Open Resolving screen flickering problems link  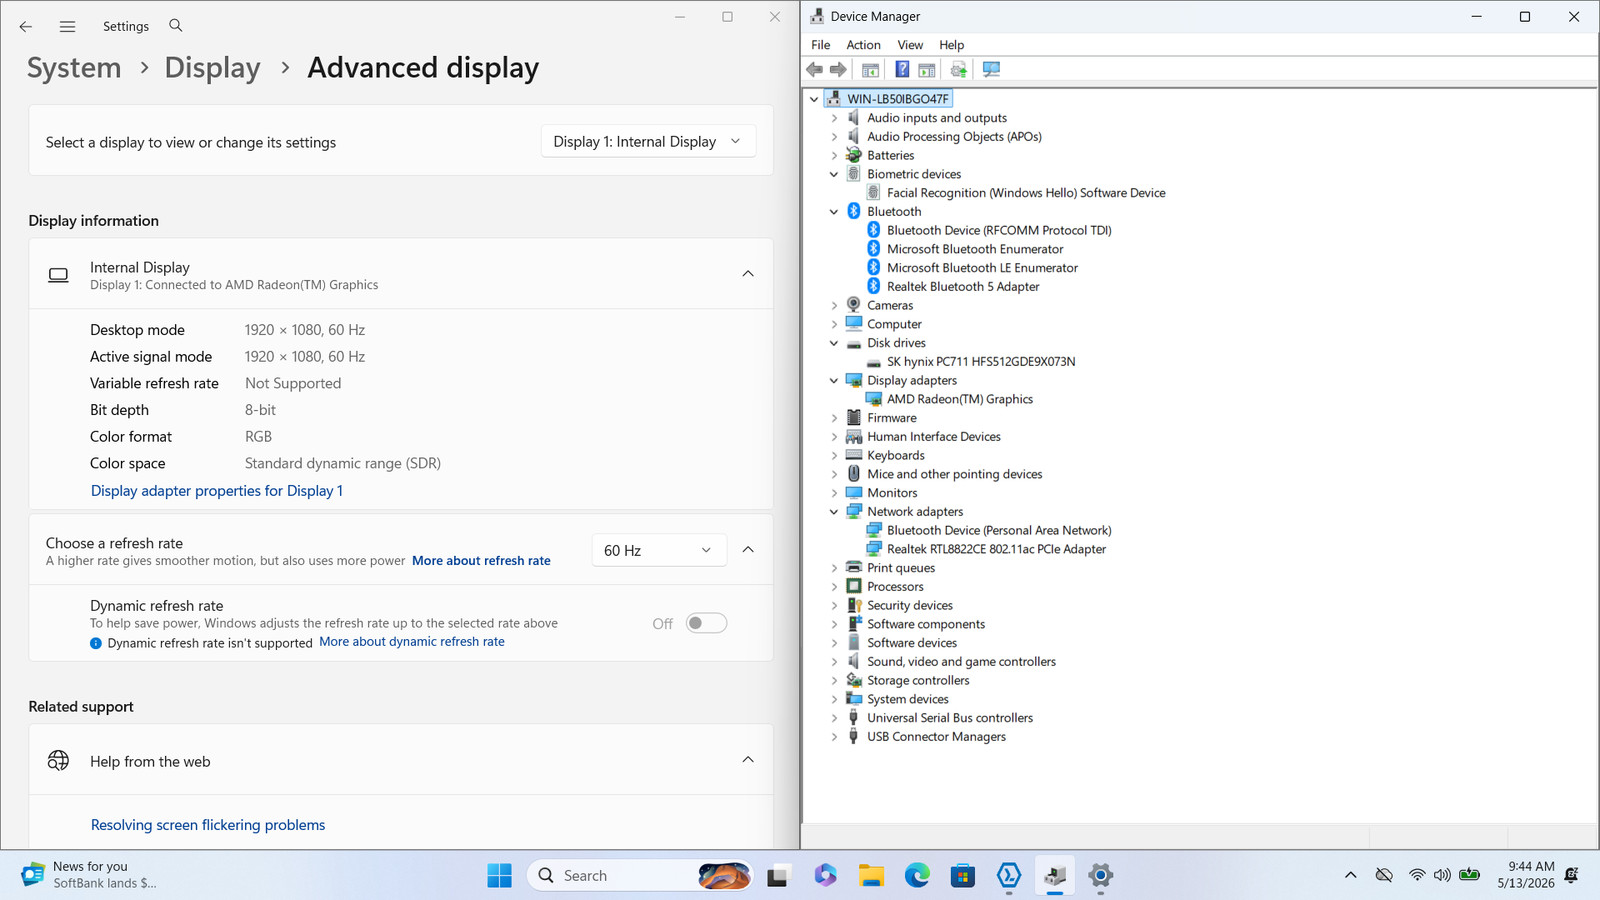click(208, 825)
